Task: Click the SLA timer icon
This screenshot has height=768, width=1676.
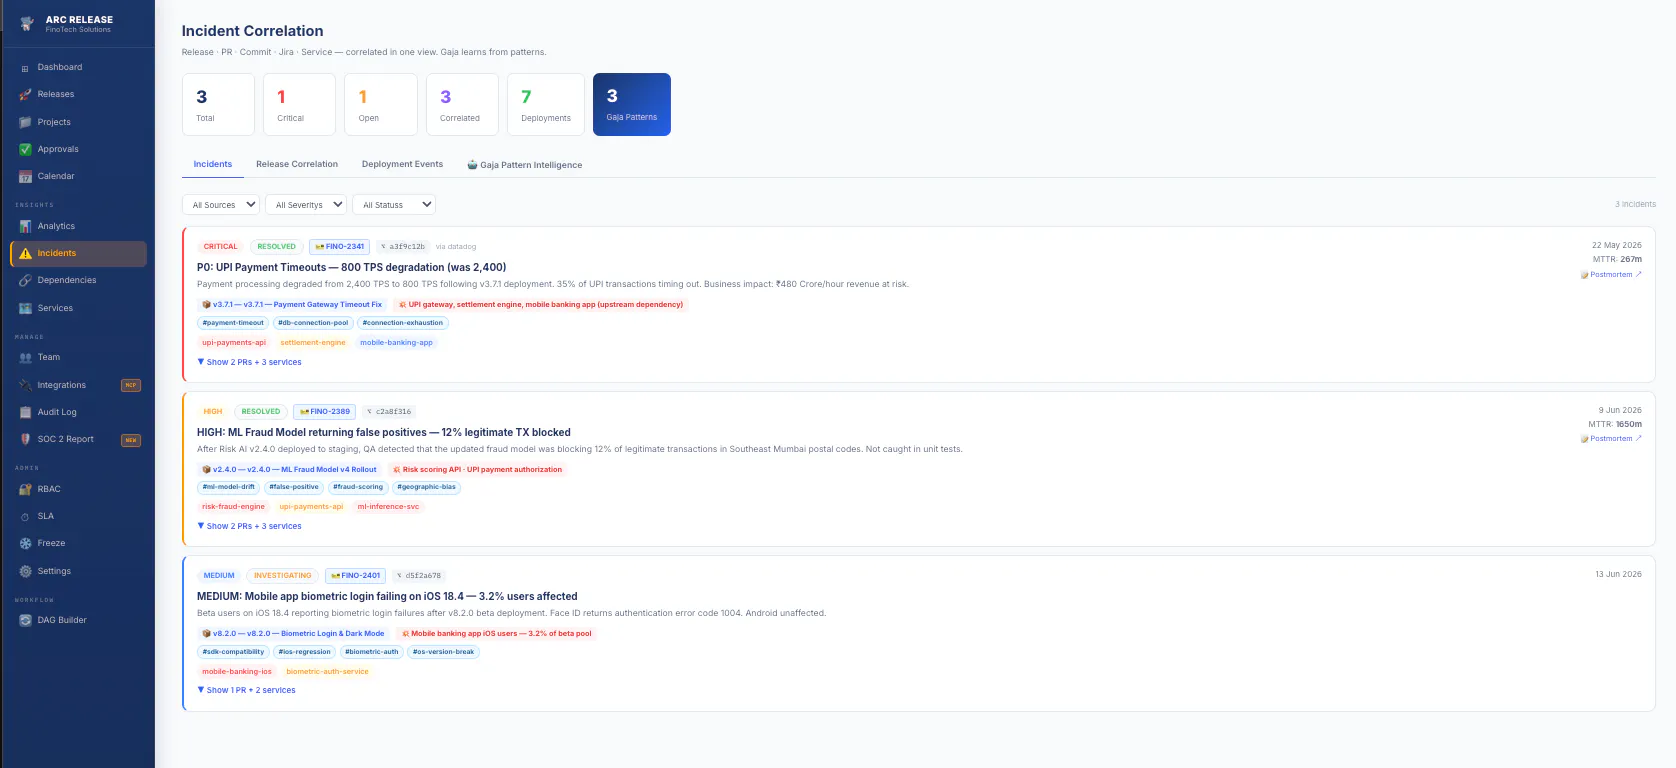Action: 25,517
